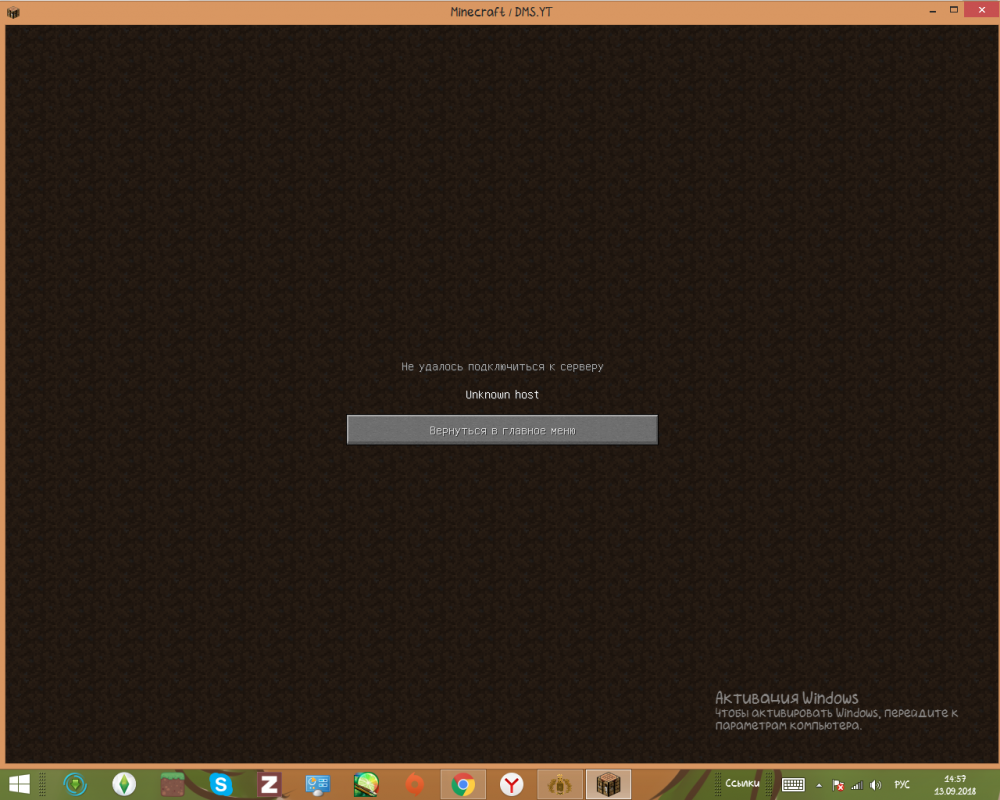The width and height of the screenshot is (1000, 800).
Task: Open the Control Panel taskbar icon
Action: (x=318, y=784)
